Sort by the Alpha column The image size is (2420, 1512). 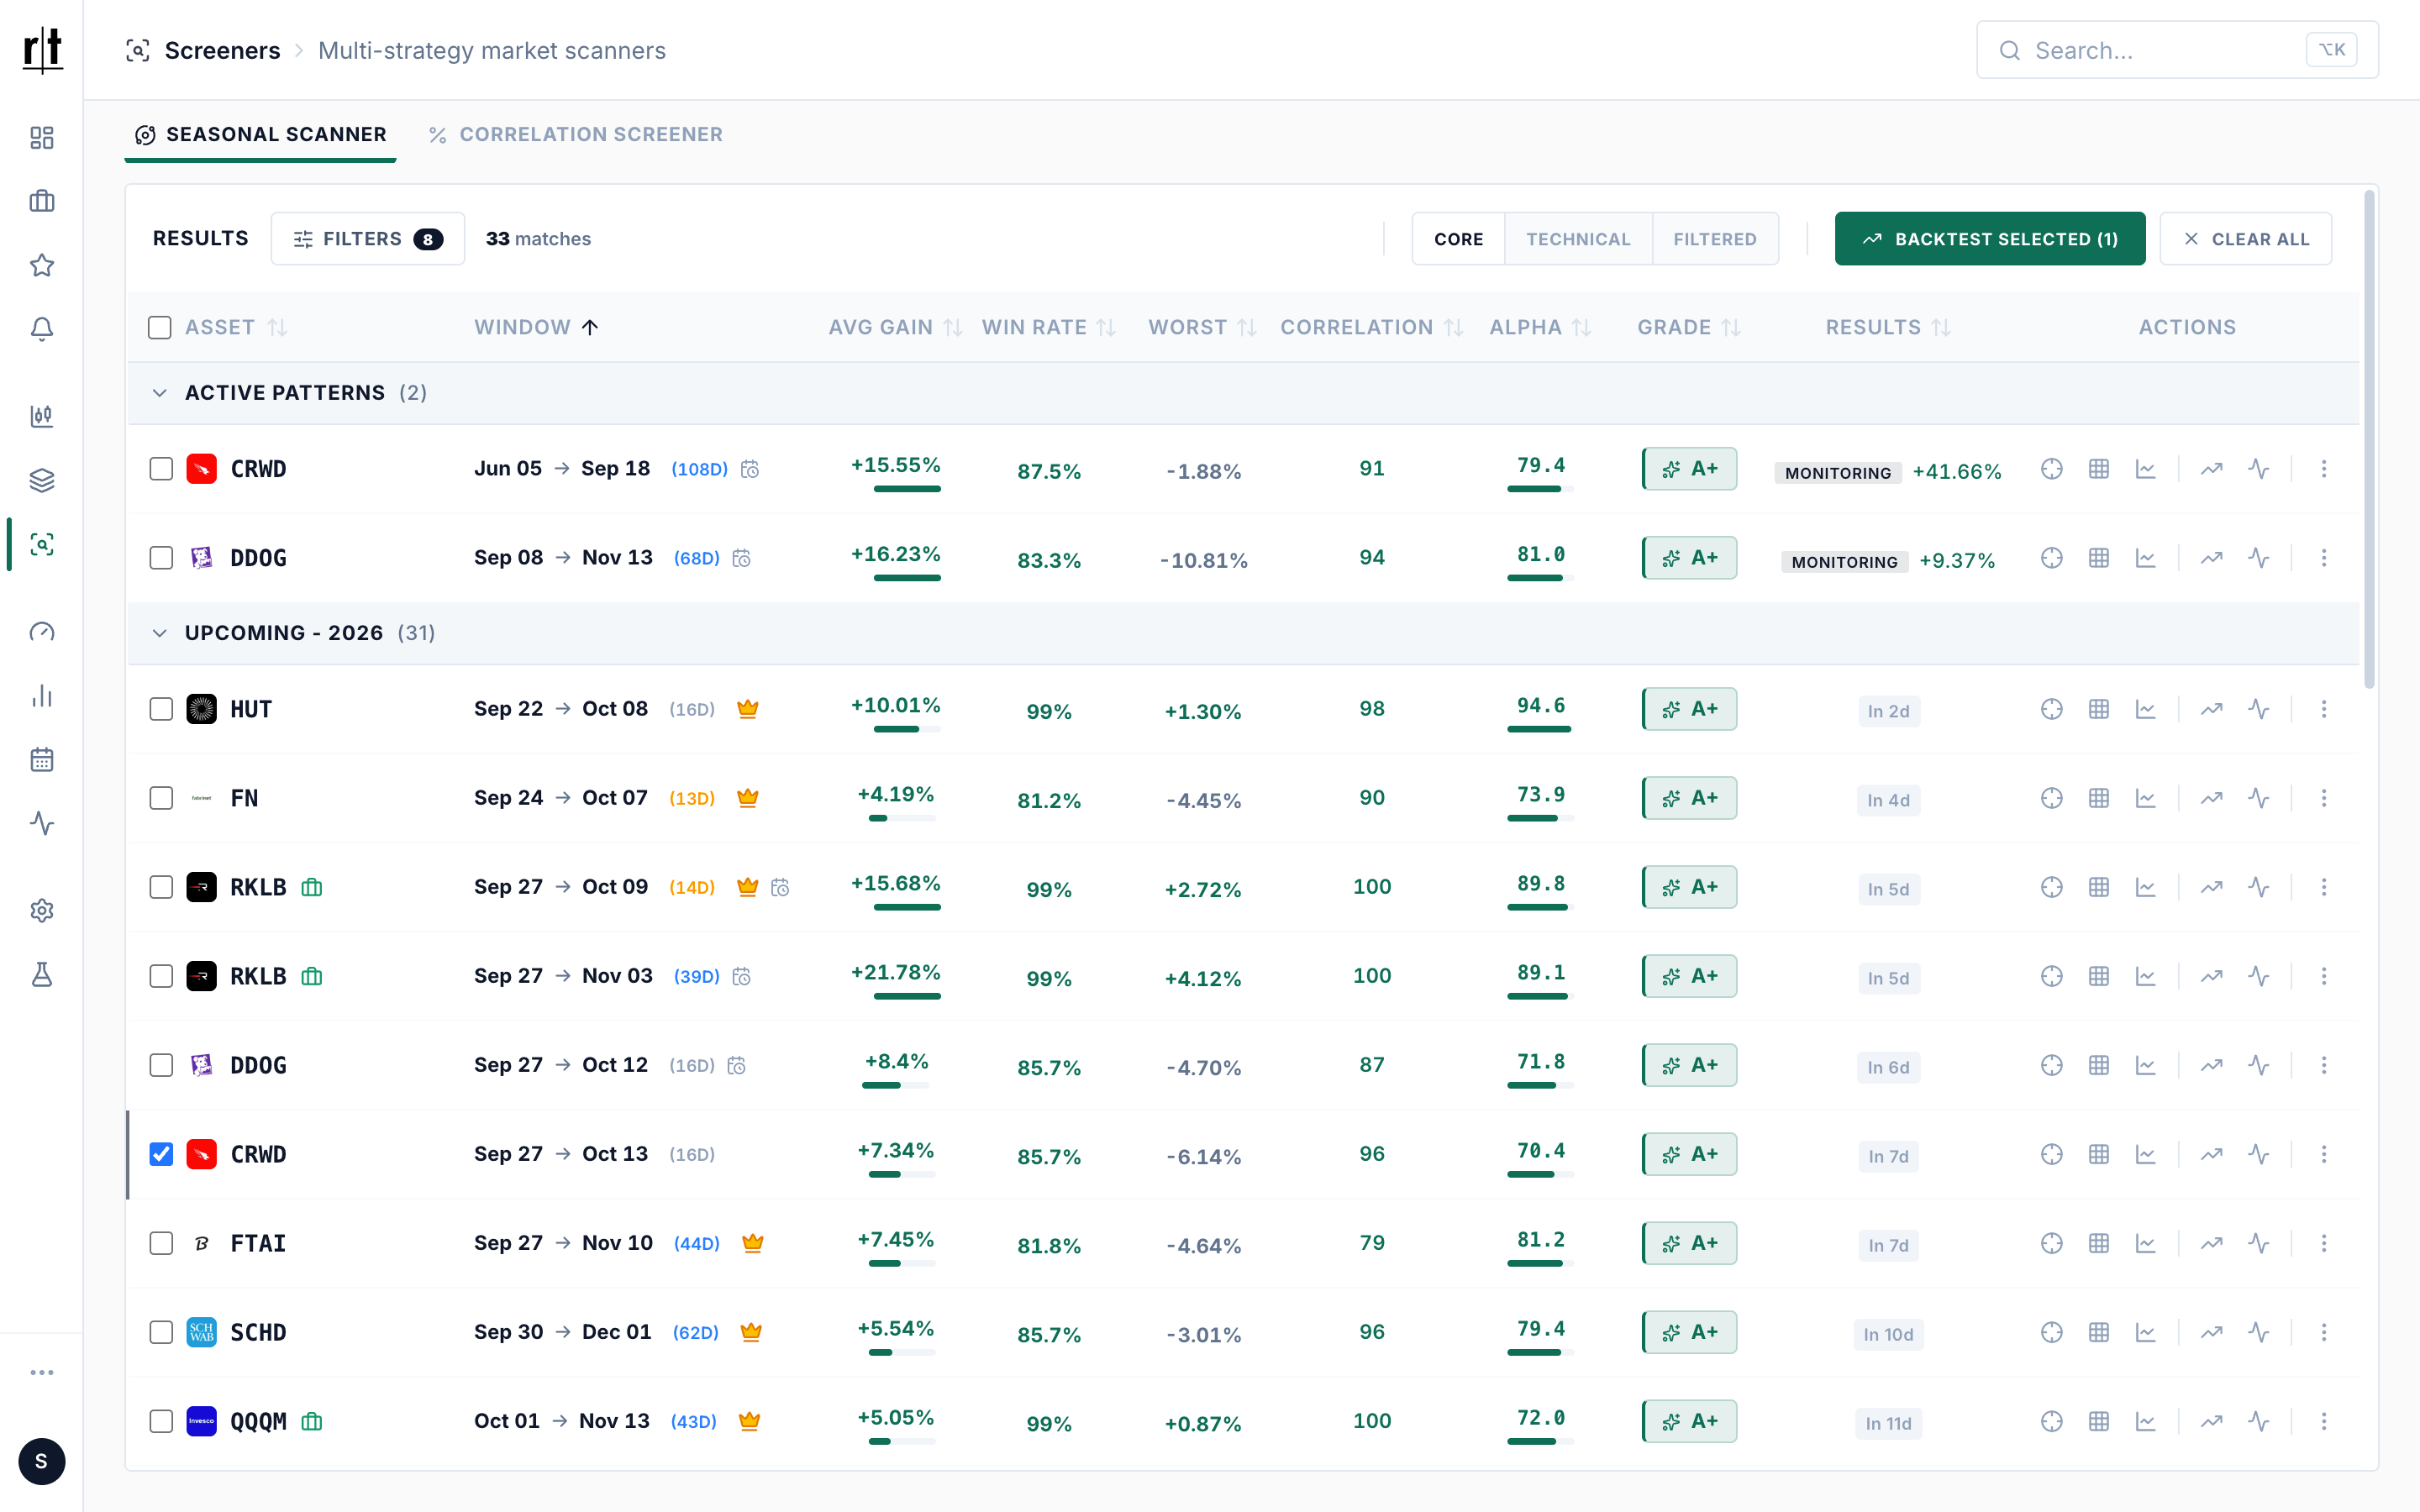(1540, 327)
